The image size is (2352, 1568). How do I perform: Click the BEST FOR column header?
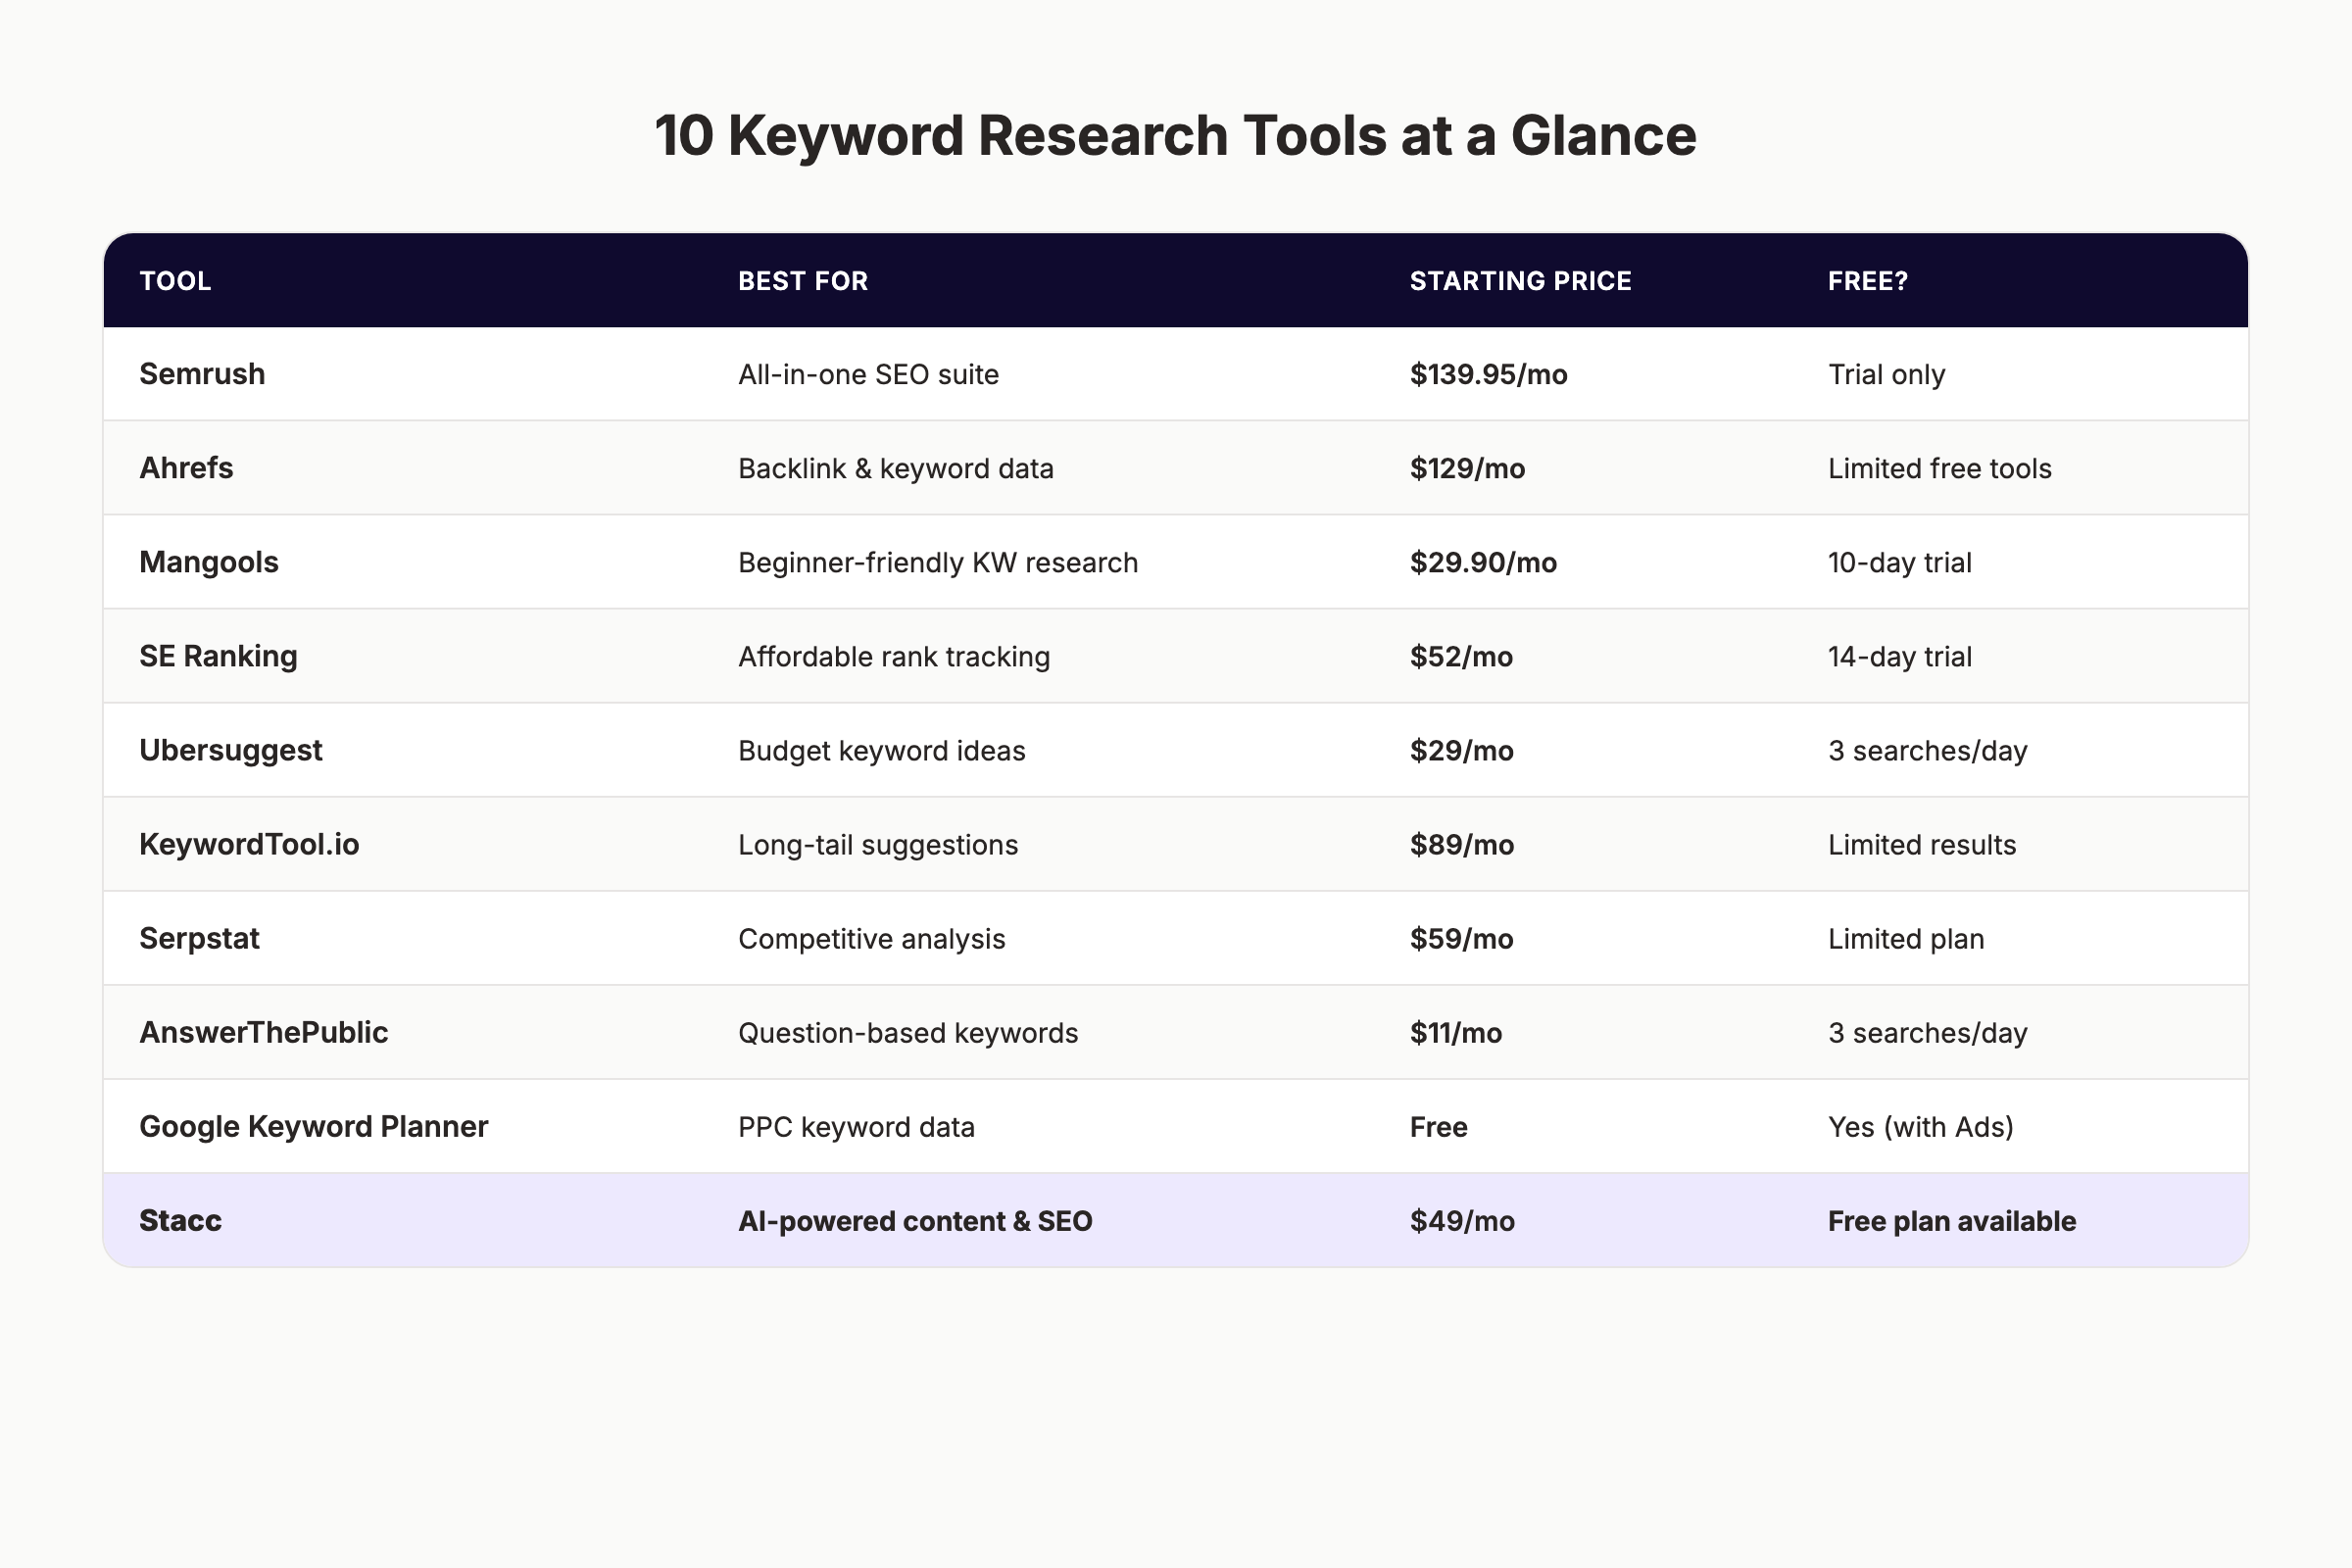[801, 281]
